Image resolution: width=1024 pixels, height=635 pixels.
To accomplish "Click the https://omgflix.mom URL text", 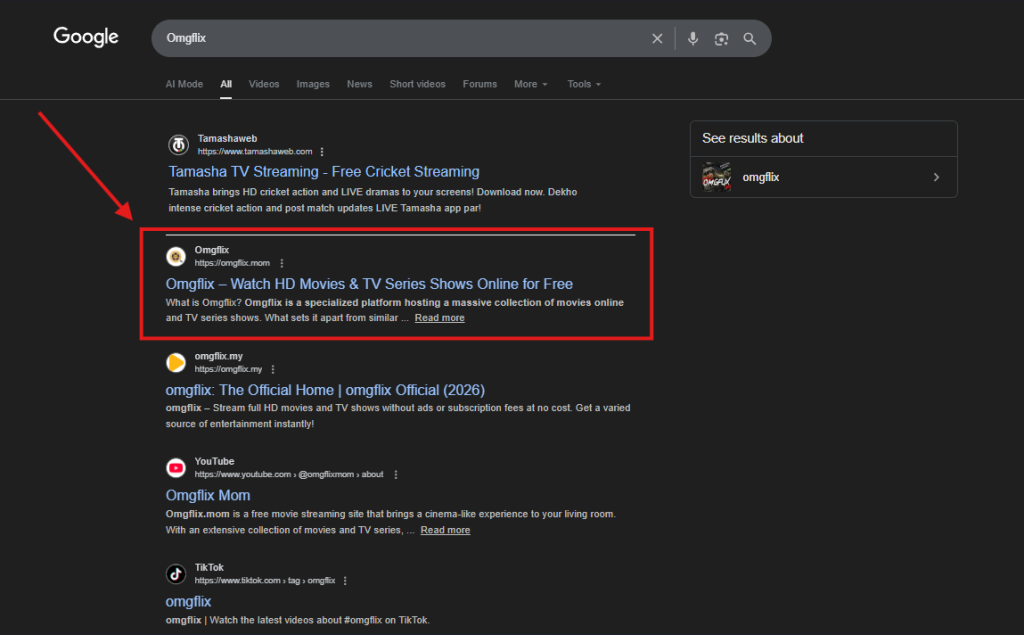I will [232, 263].
